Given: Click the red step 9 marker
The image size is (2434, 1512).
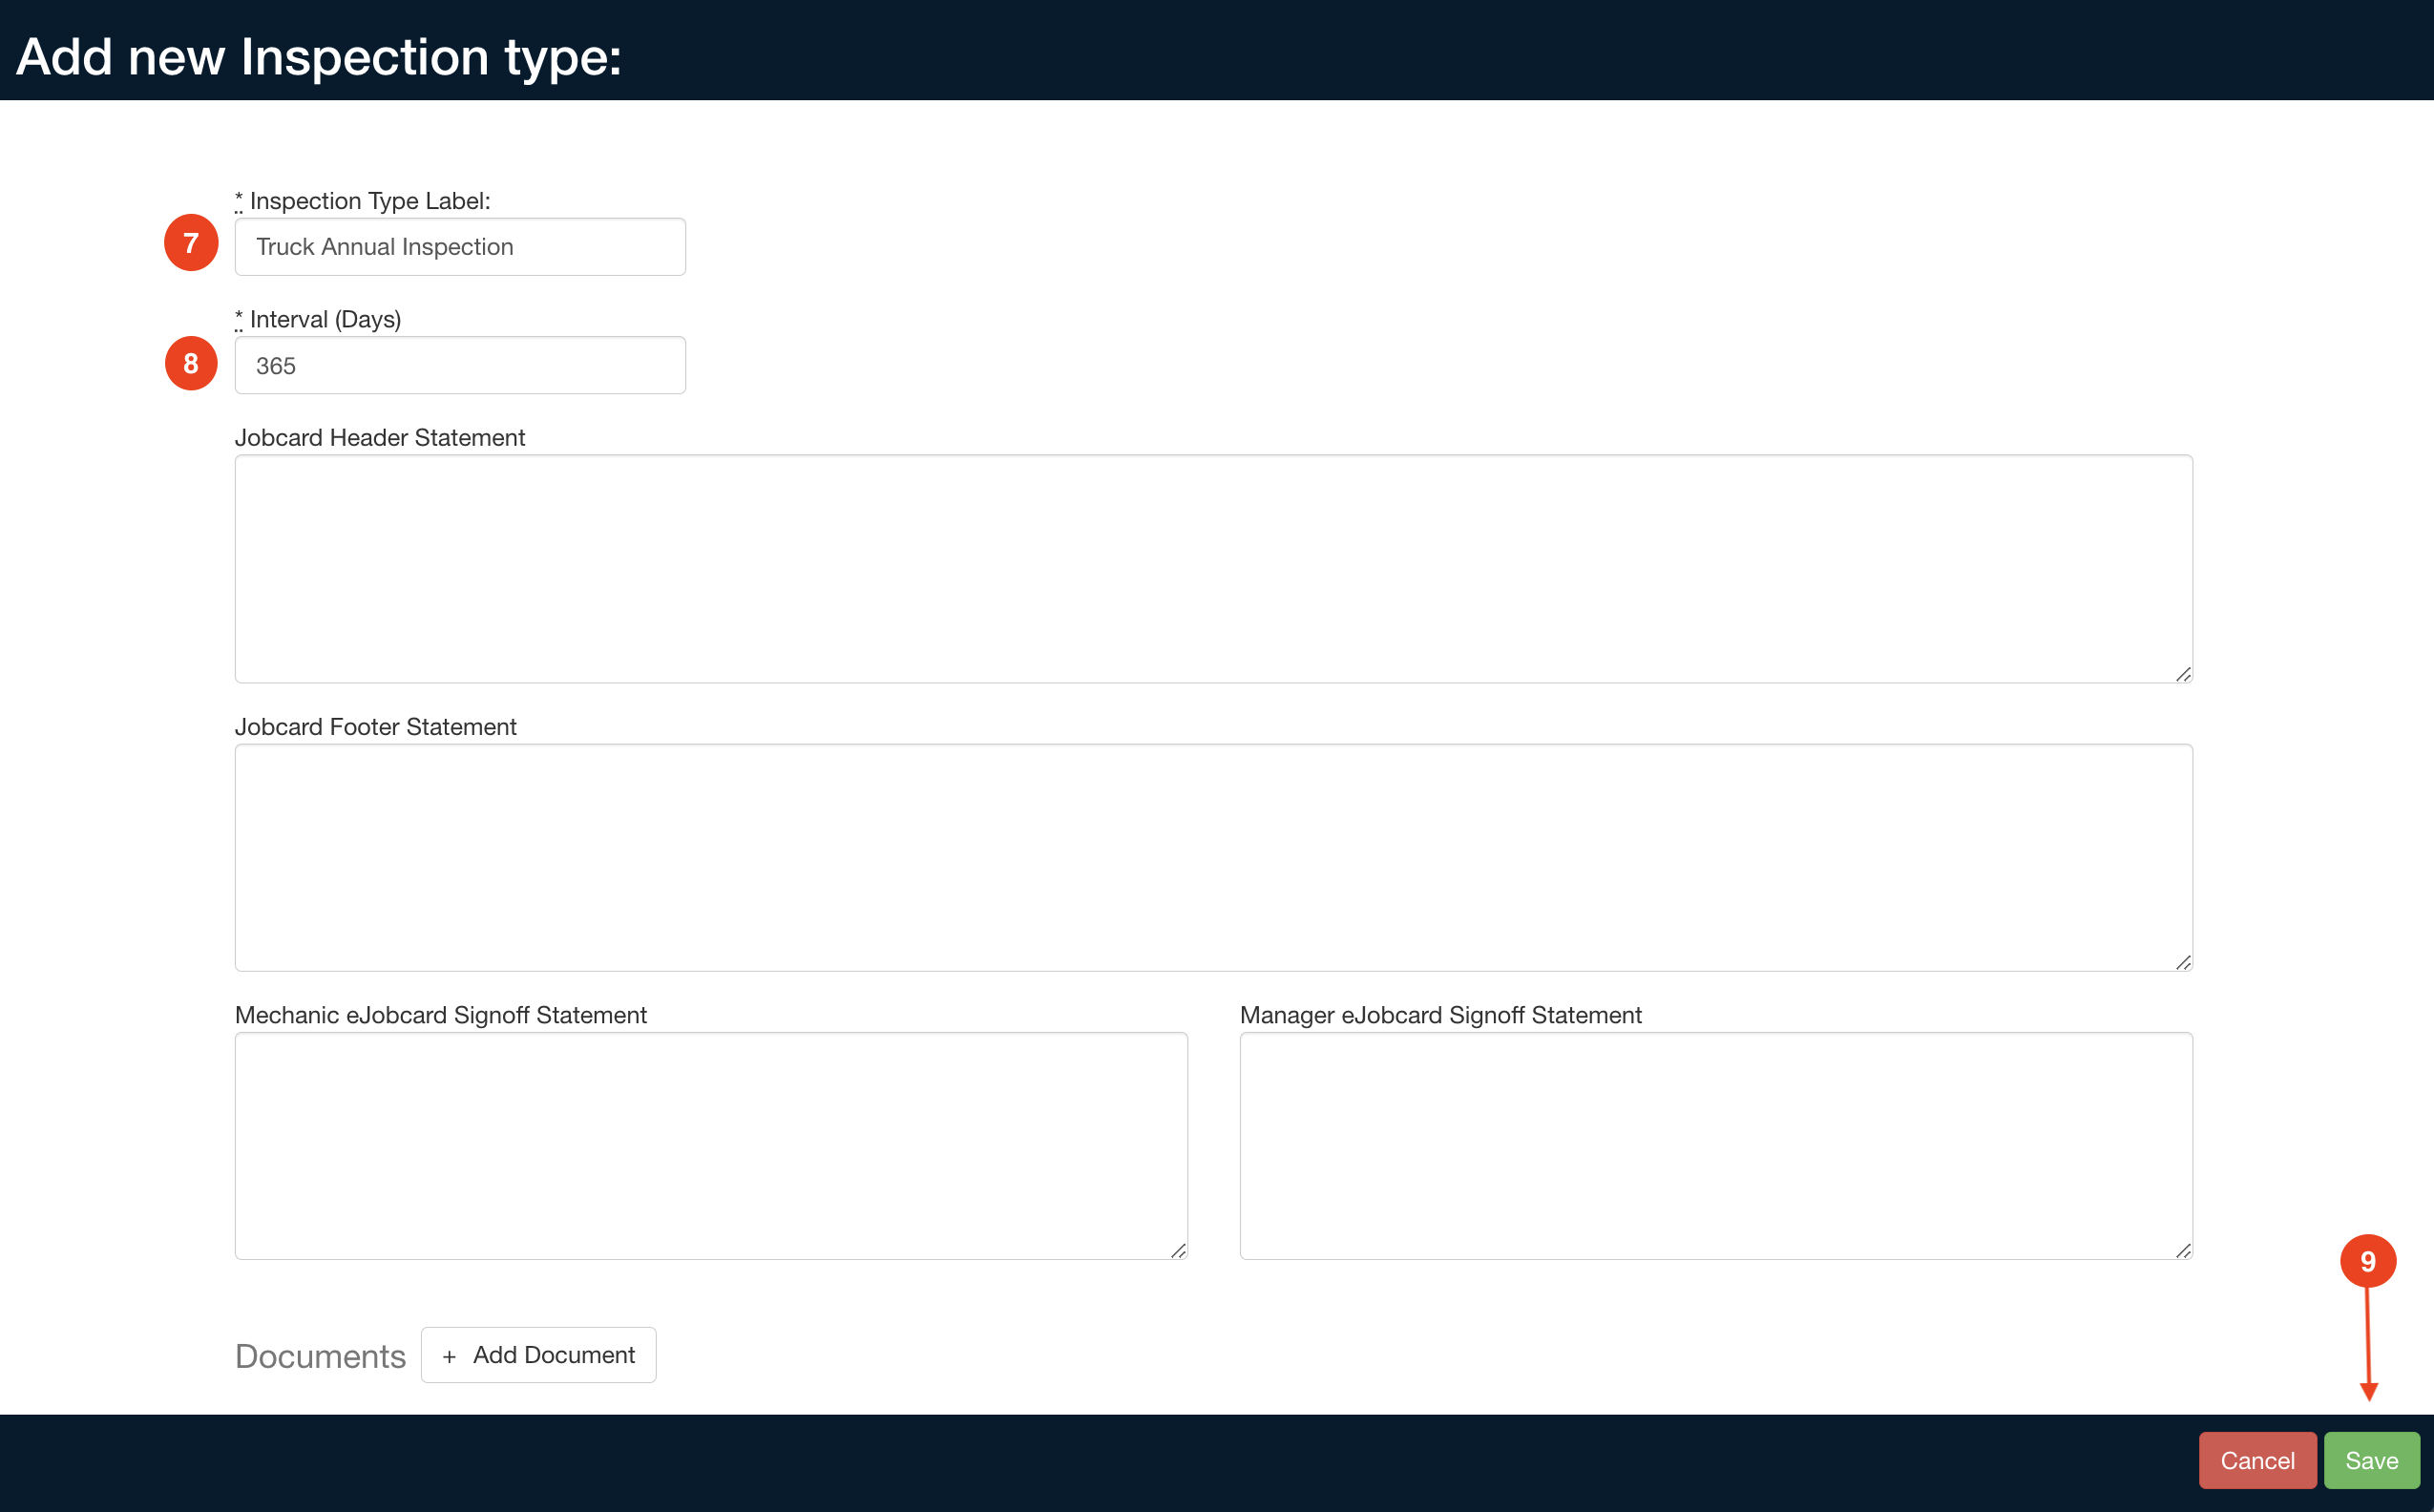Looking at the screenshot, I should point(2367,1261).
